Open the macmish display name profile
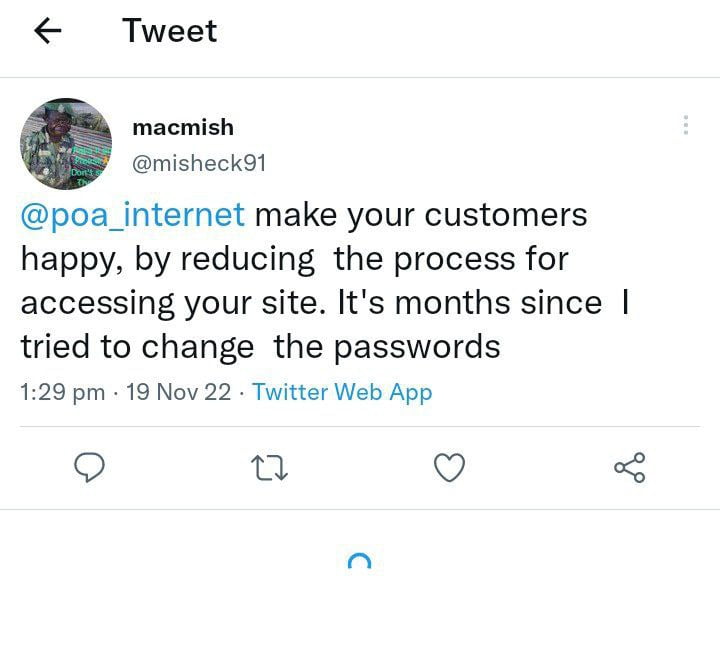Screen dimensions: 720x650 click(183, 127)
